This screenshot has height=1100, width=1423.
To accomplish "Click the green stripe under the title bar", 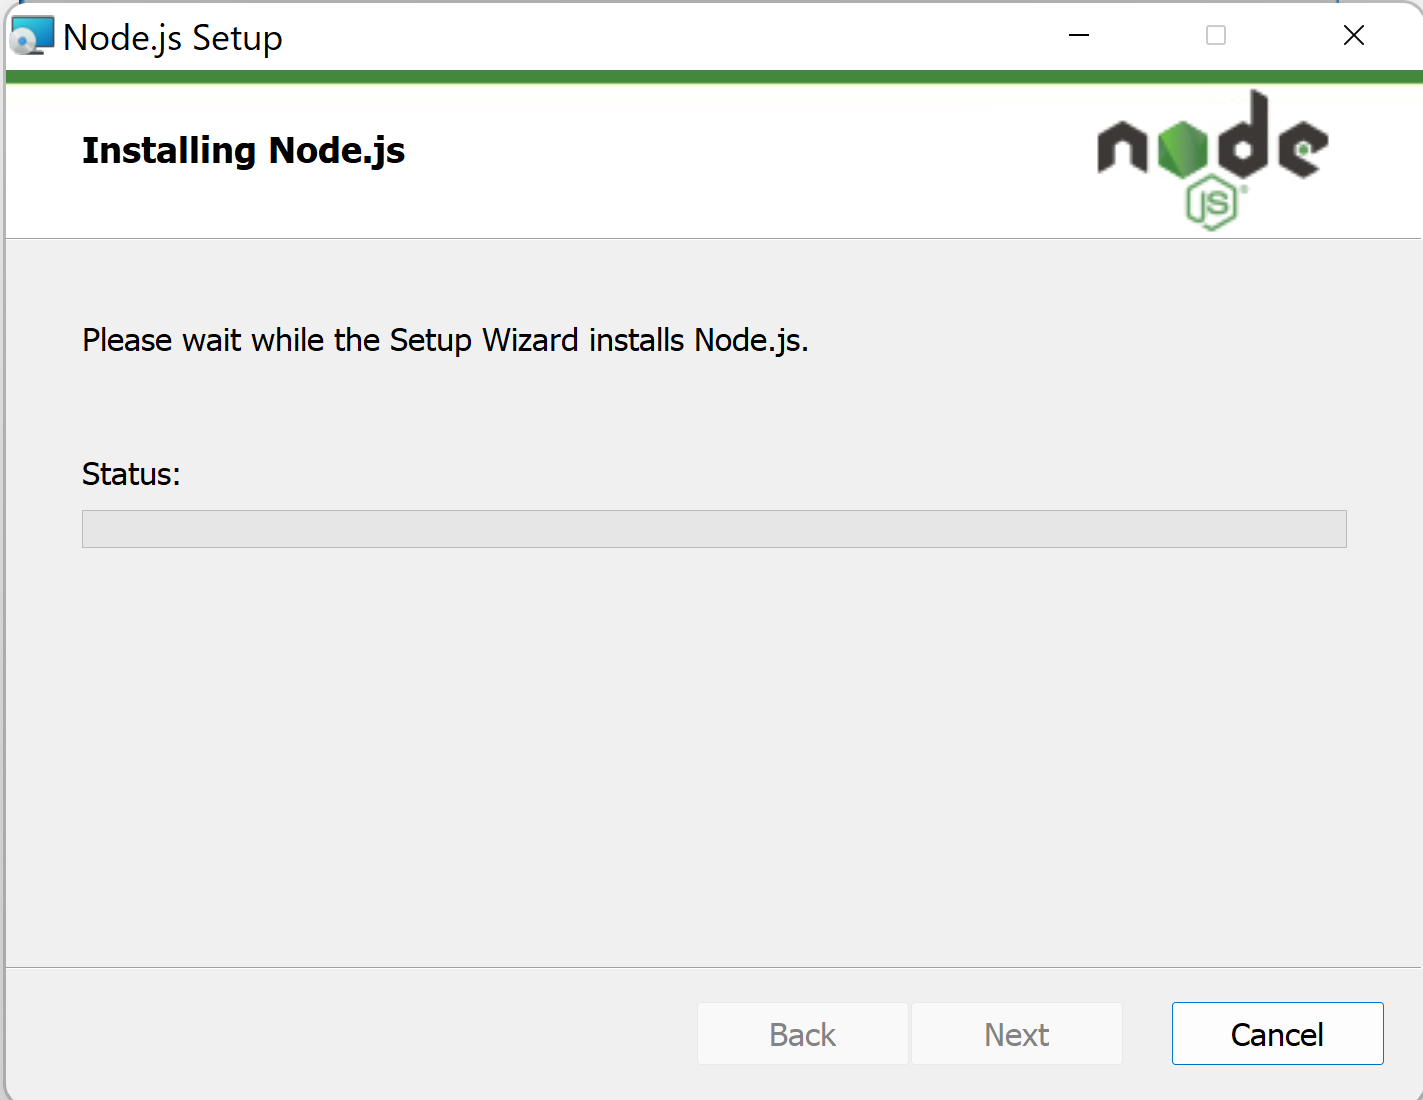I will pos(714,77).
